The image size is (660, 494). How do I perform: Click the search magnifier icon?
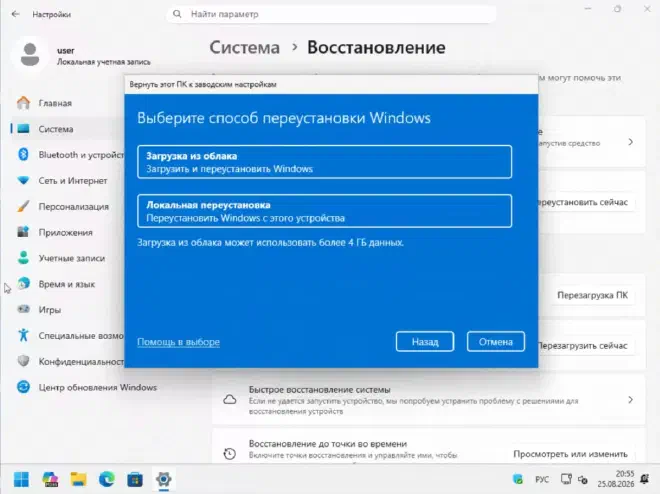[177, 14]
